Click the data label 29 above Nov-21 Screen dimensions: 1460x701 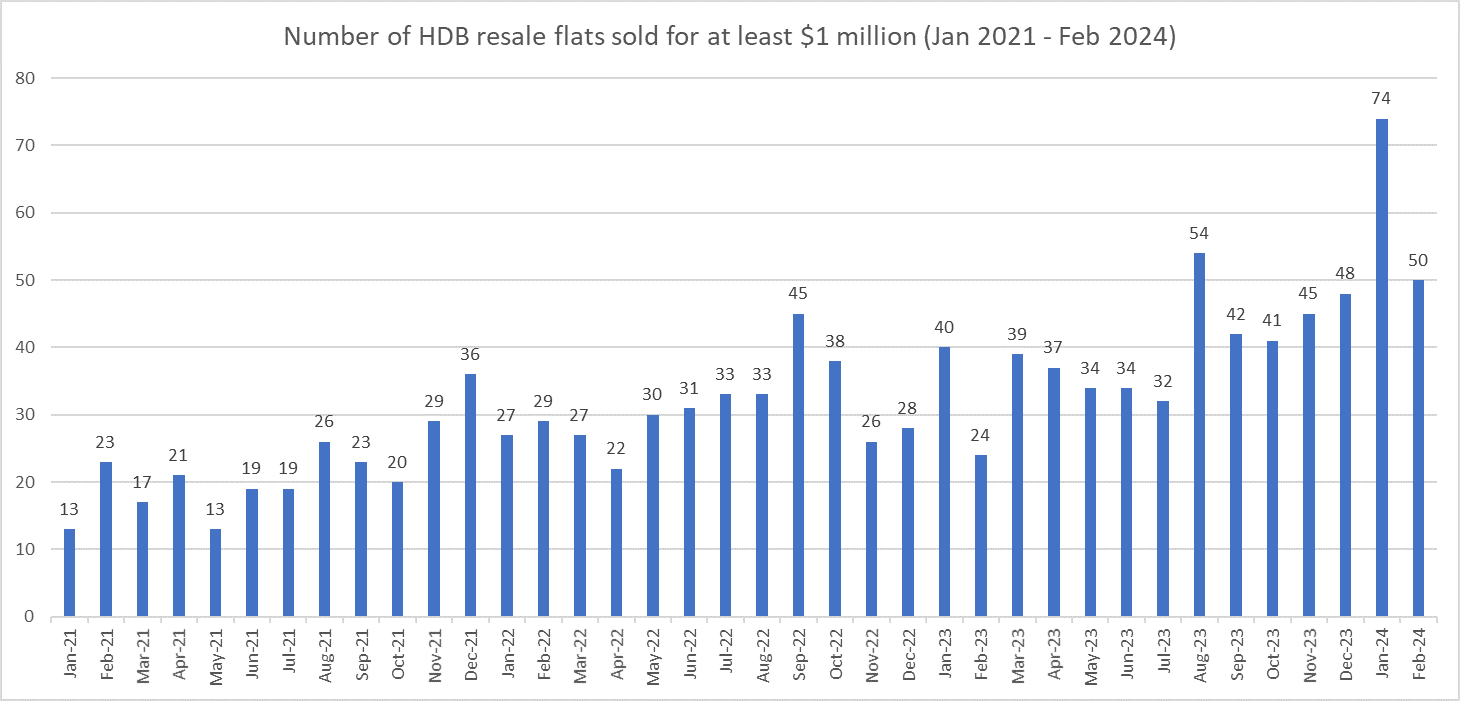[x=433, y=401]
